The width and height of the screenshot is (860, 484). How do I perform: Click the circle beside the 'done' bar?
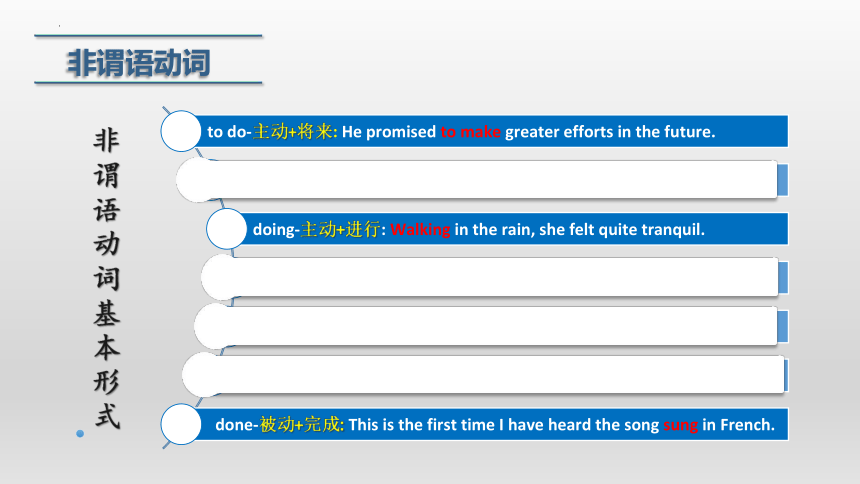tap(181, 424)
